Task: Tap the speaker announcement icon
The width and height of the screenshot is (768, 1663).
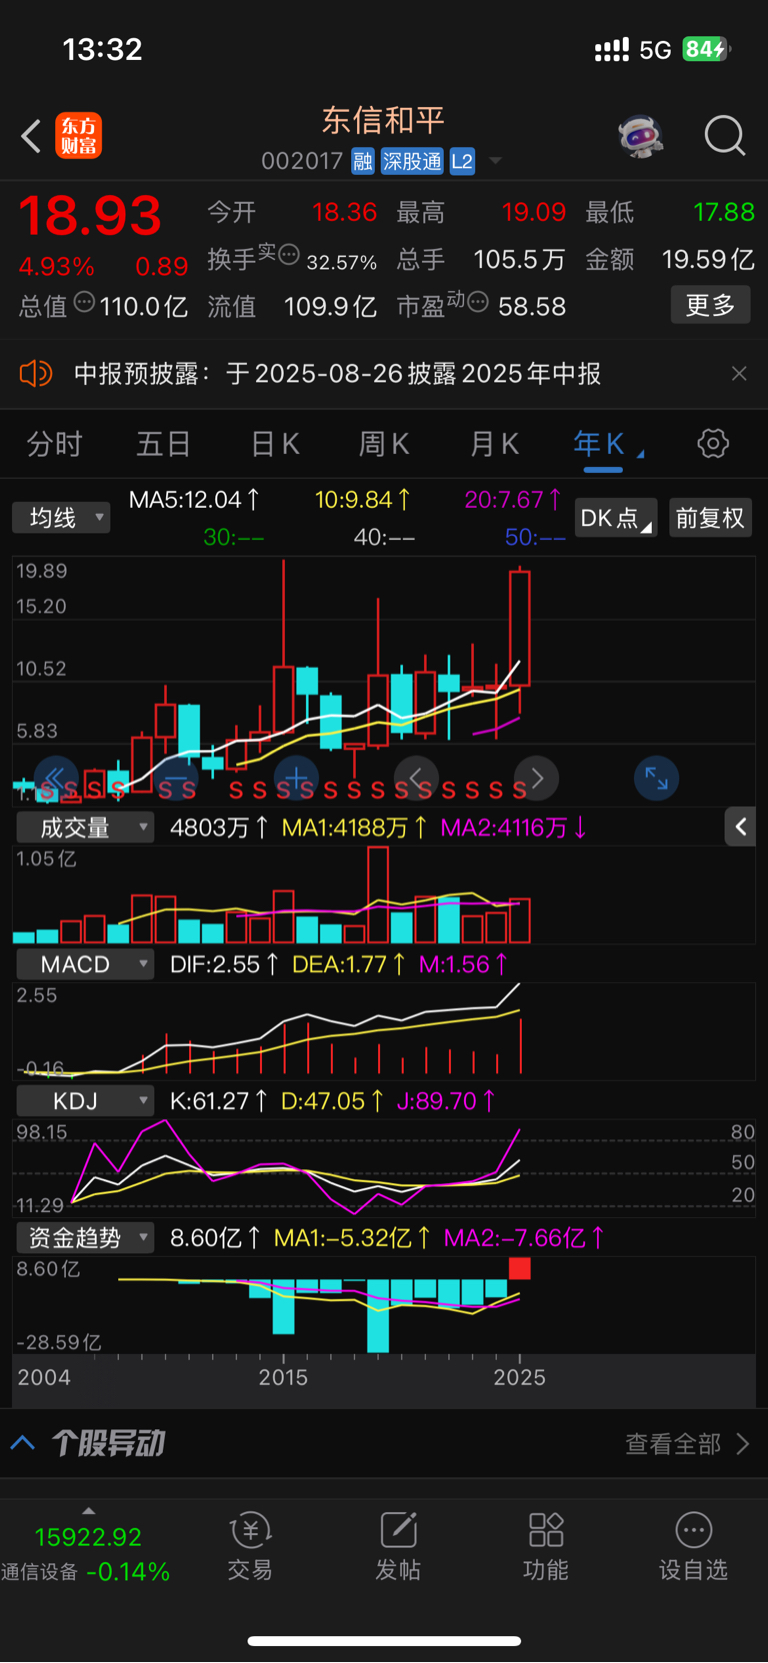Action: (35, 374)
